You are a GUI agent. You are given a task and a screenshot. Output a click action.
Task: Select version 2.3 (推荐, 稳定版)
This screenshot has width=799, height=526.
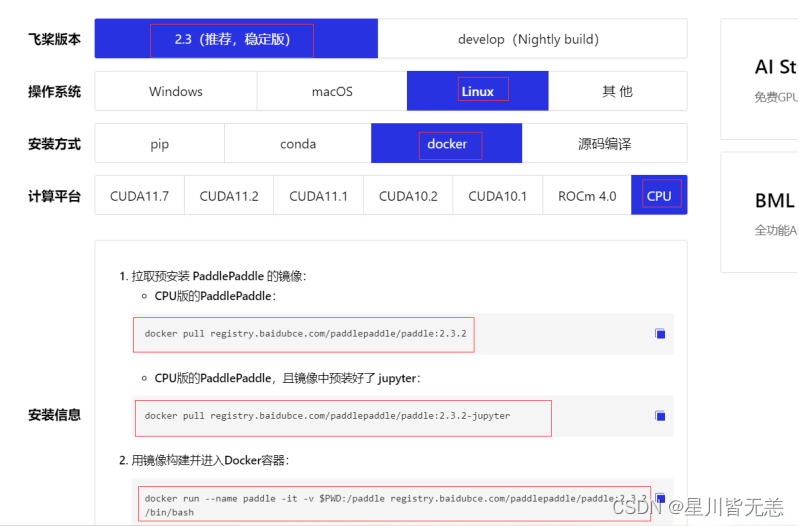pyautogui.click(x=236, y=39)
